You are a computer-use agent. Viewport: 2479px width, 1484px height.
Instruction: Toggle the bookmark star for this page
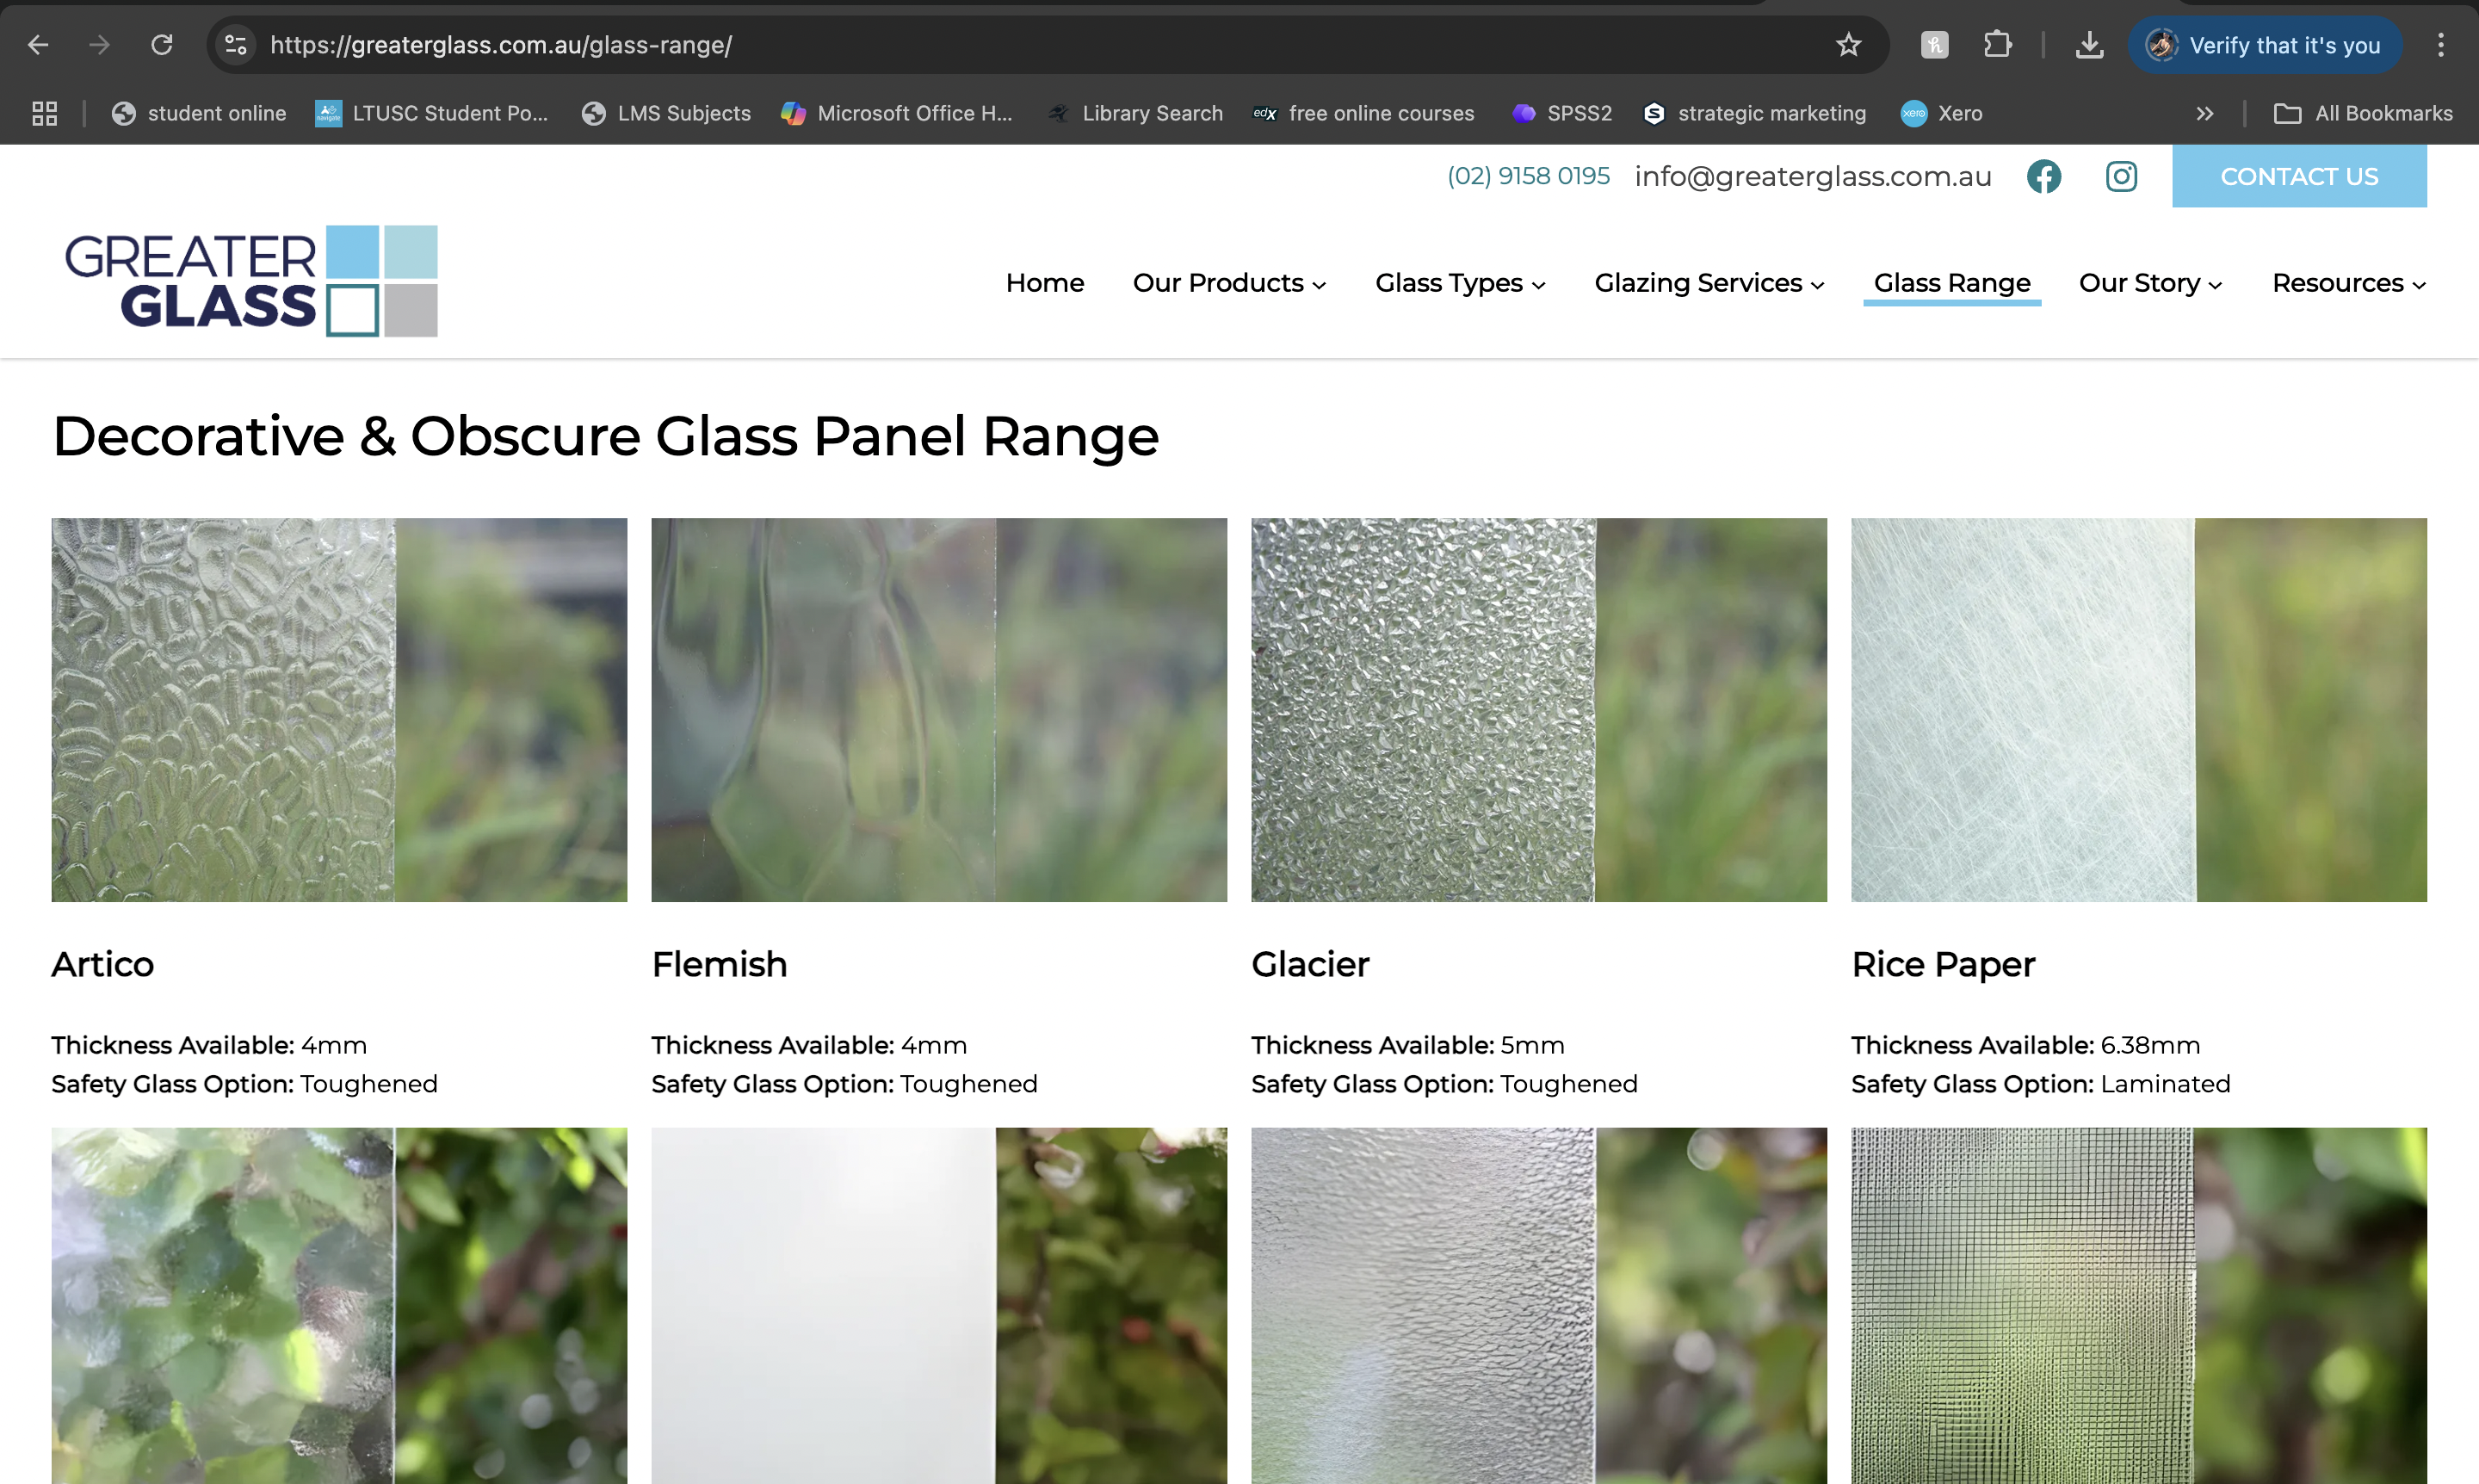[1848, 44]
